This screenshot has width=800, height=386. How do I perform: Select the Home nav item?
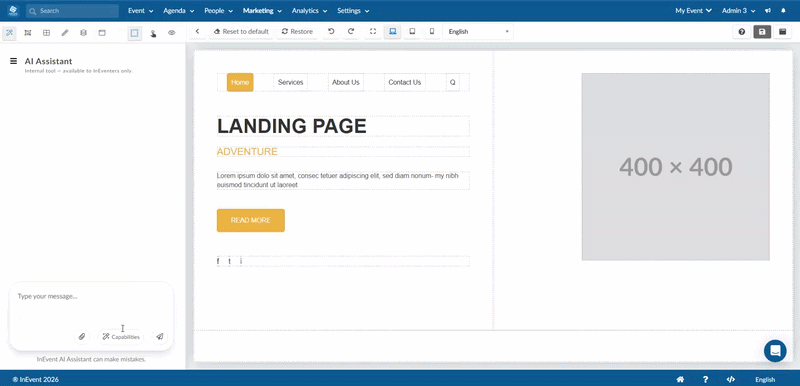[x=240, y=82]
